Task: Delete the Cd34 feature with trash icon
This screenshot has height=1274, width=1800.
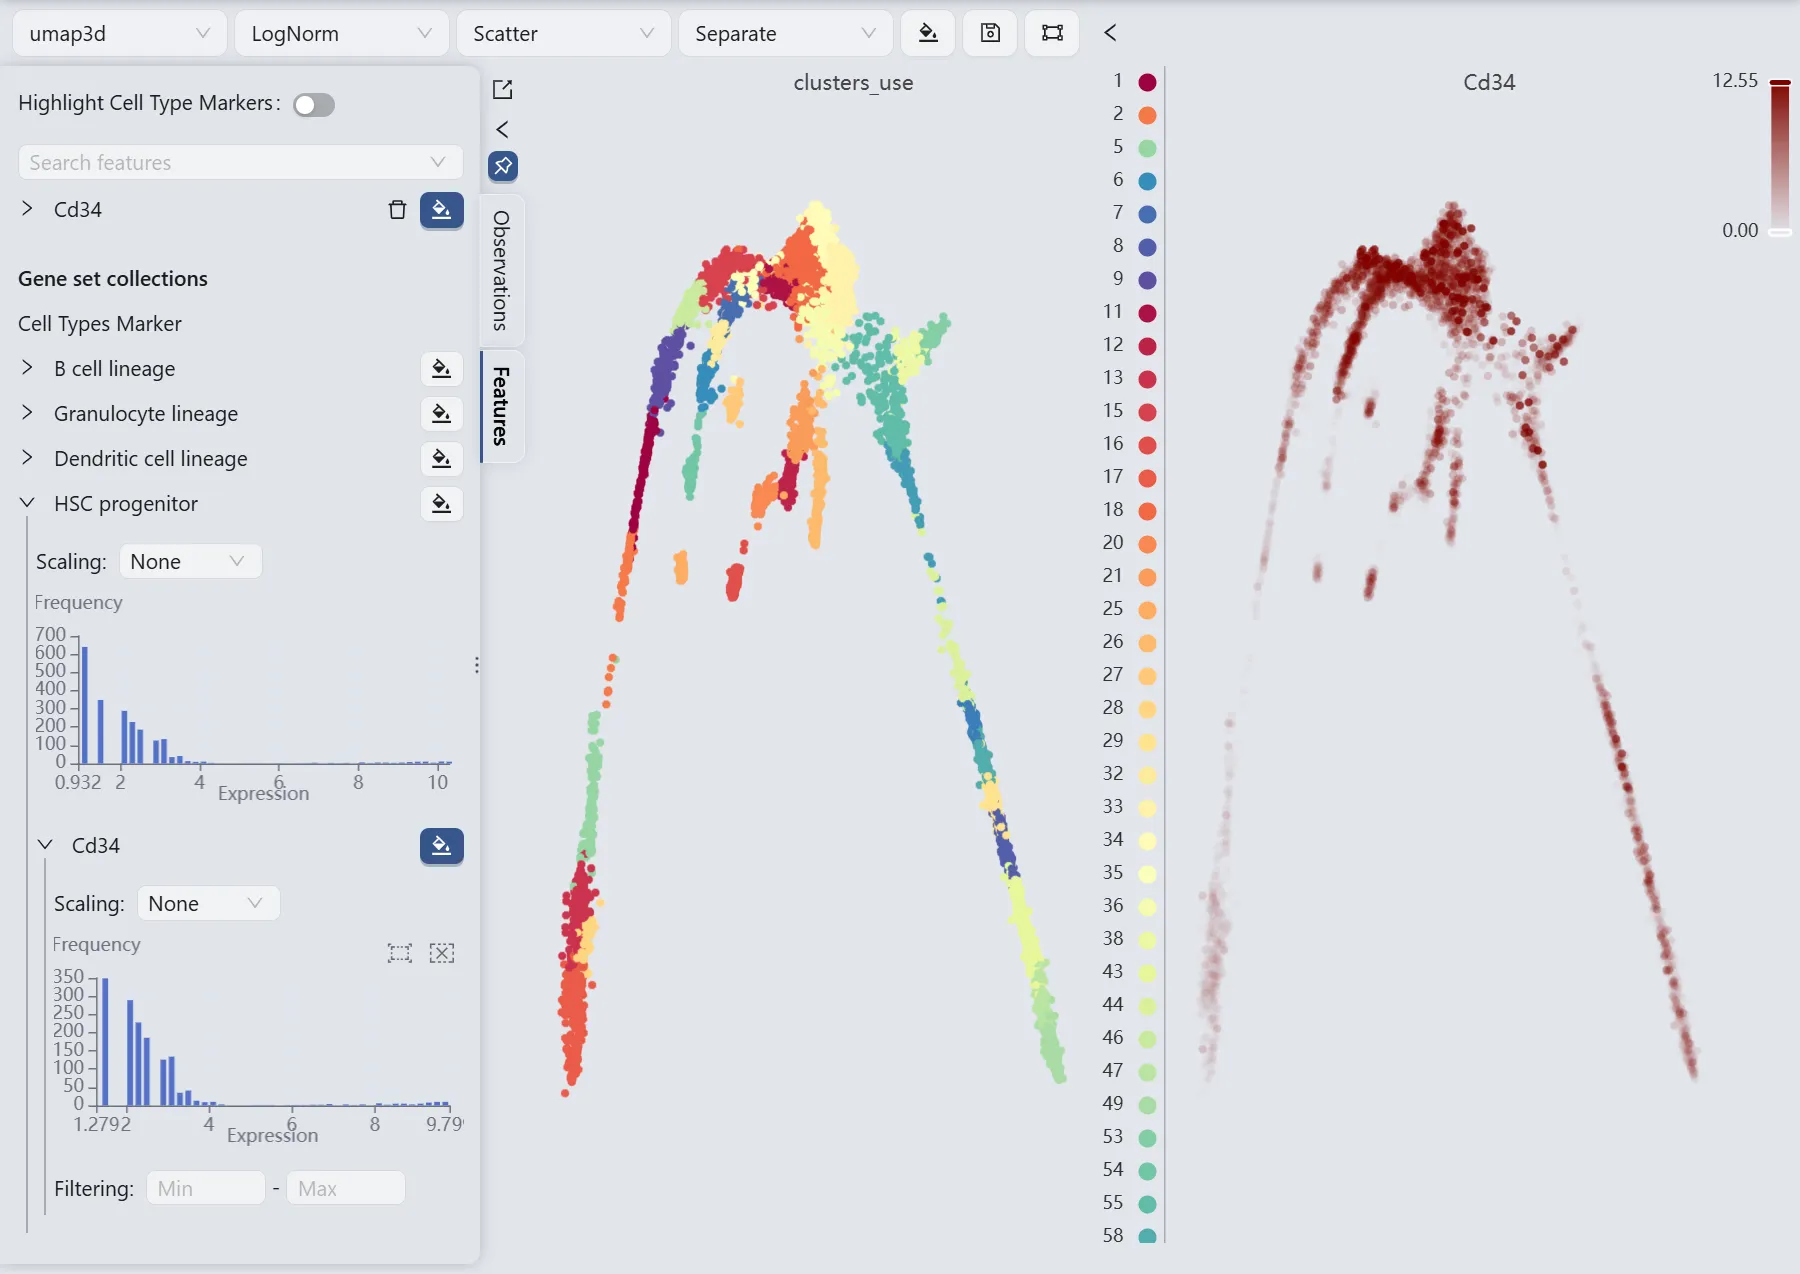Action: point(397,210)
